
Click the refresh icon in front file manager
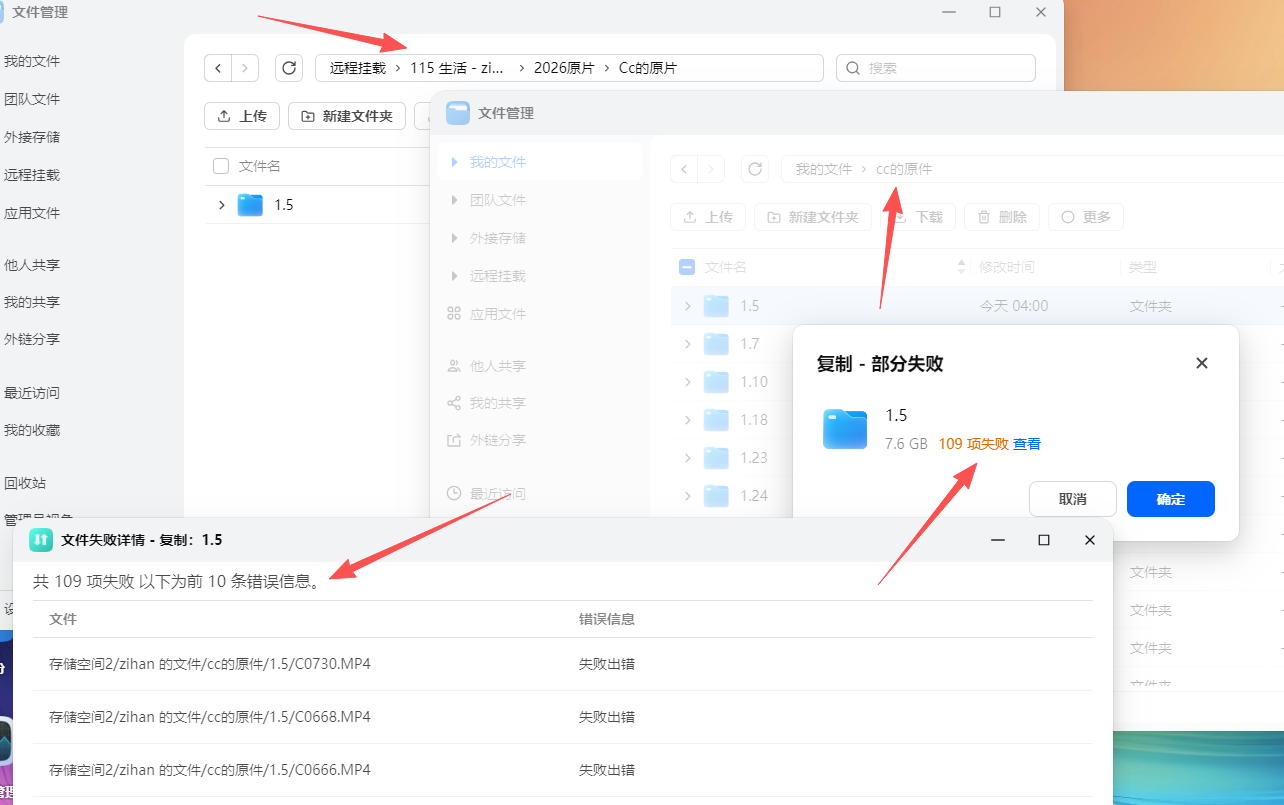click(755, 169)
